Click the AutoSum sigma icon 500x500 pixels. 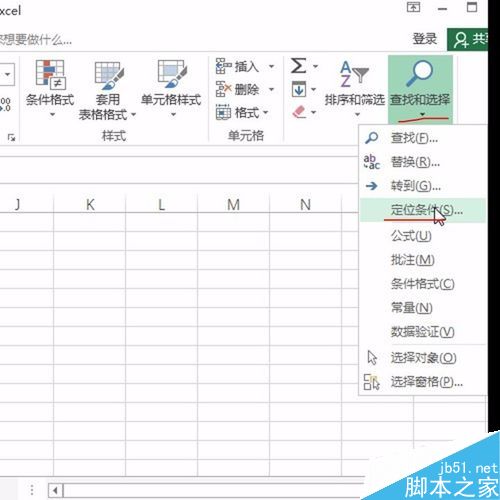pos(298,65)
